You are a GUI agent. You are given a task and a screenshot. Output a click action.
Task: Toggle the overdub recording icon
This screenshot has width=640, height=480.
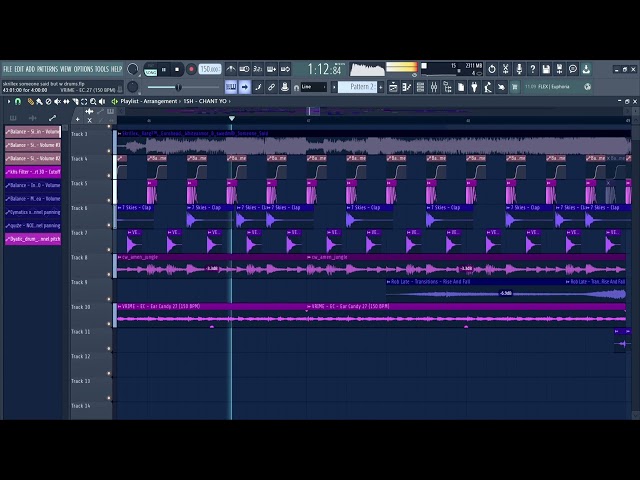coord(271,69)
